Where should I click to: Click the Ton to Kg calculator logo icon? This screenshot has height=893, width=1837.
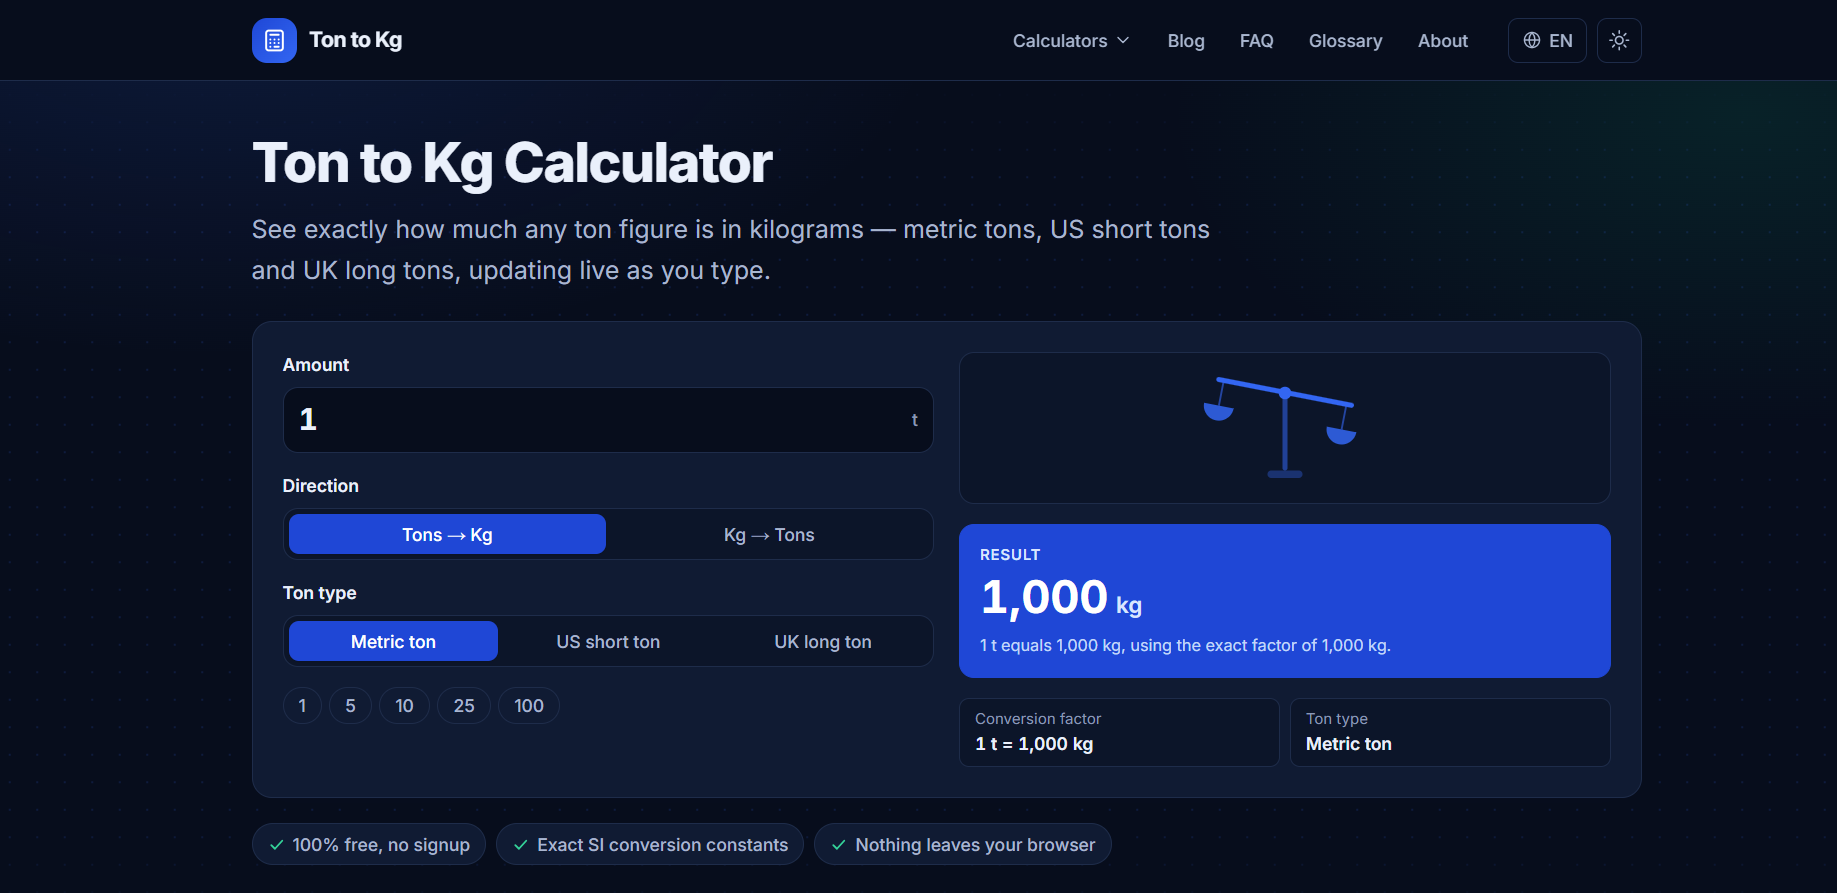(274, 40)
